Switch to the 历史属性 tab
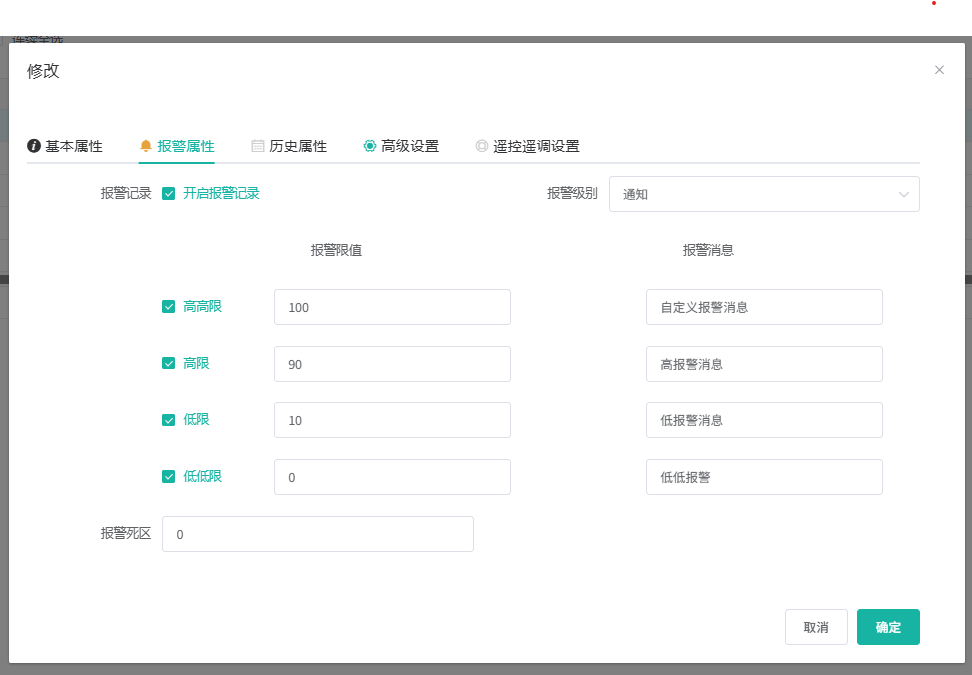The height and width of the screenshot is (675, 972). pos(298,146)
